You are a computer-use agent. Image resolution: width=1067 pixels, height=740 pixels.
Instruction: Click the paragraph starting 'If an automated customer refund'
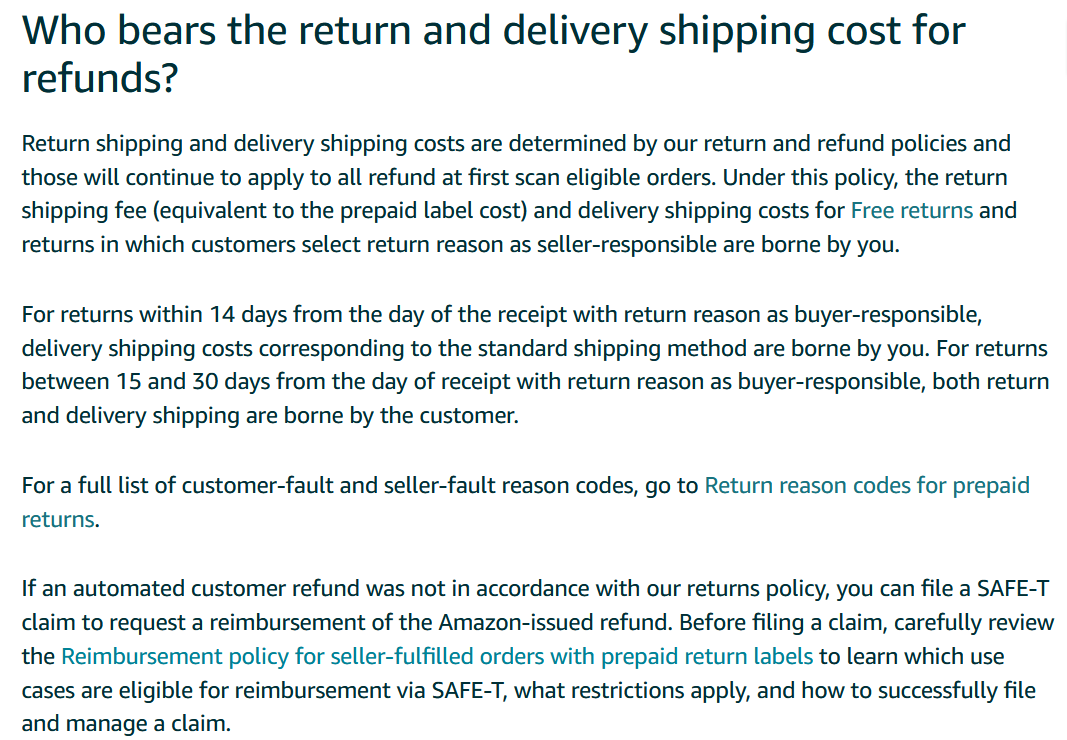(x=538, y=656)
